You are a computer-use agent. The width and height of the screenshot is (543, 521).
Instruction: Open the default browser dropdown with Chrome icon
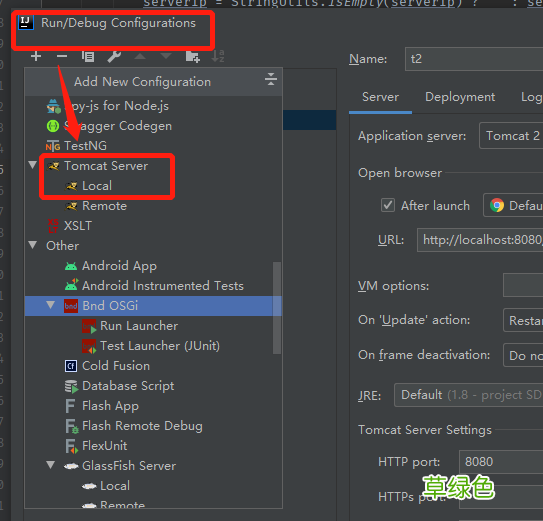click(513, 205)
